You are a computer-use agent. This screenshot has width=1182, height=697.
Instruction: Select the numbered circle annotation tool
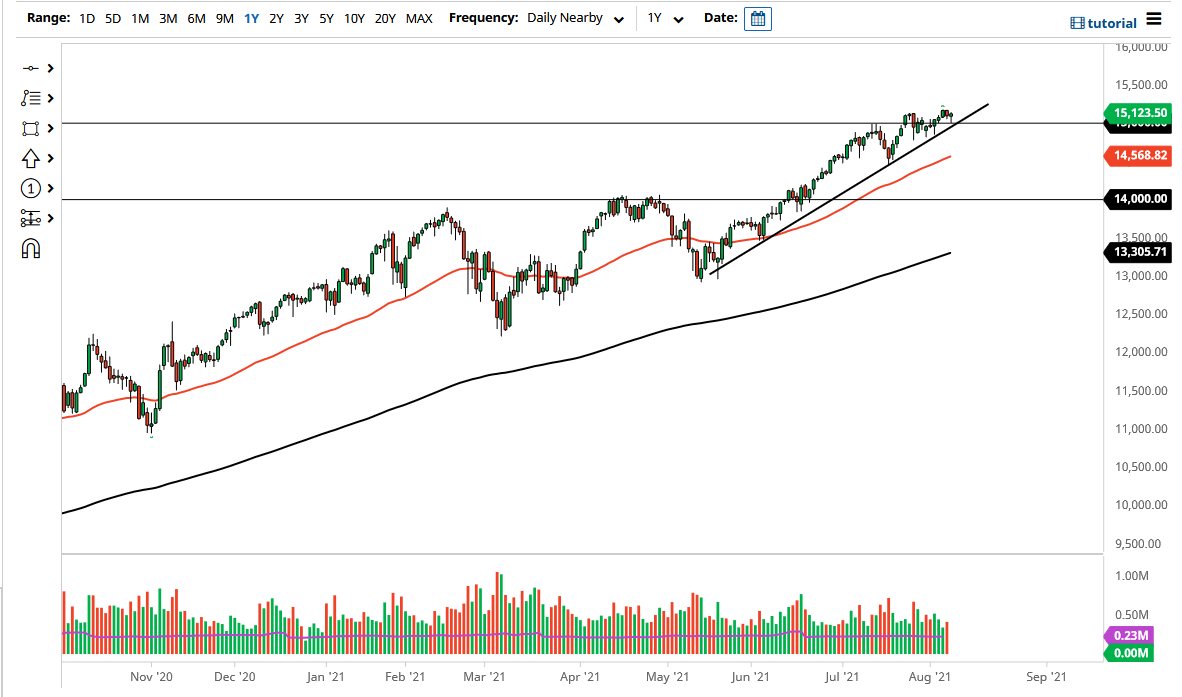coord(31,188)
